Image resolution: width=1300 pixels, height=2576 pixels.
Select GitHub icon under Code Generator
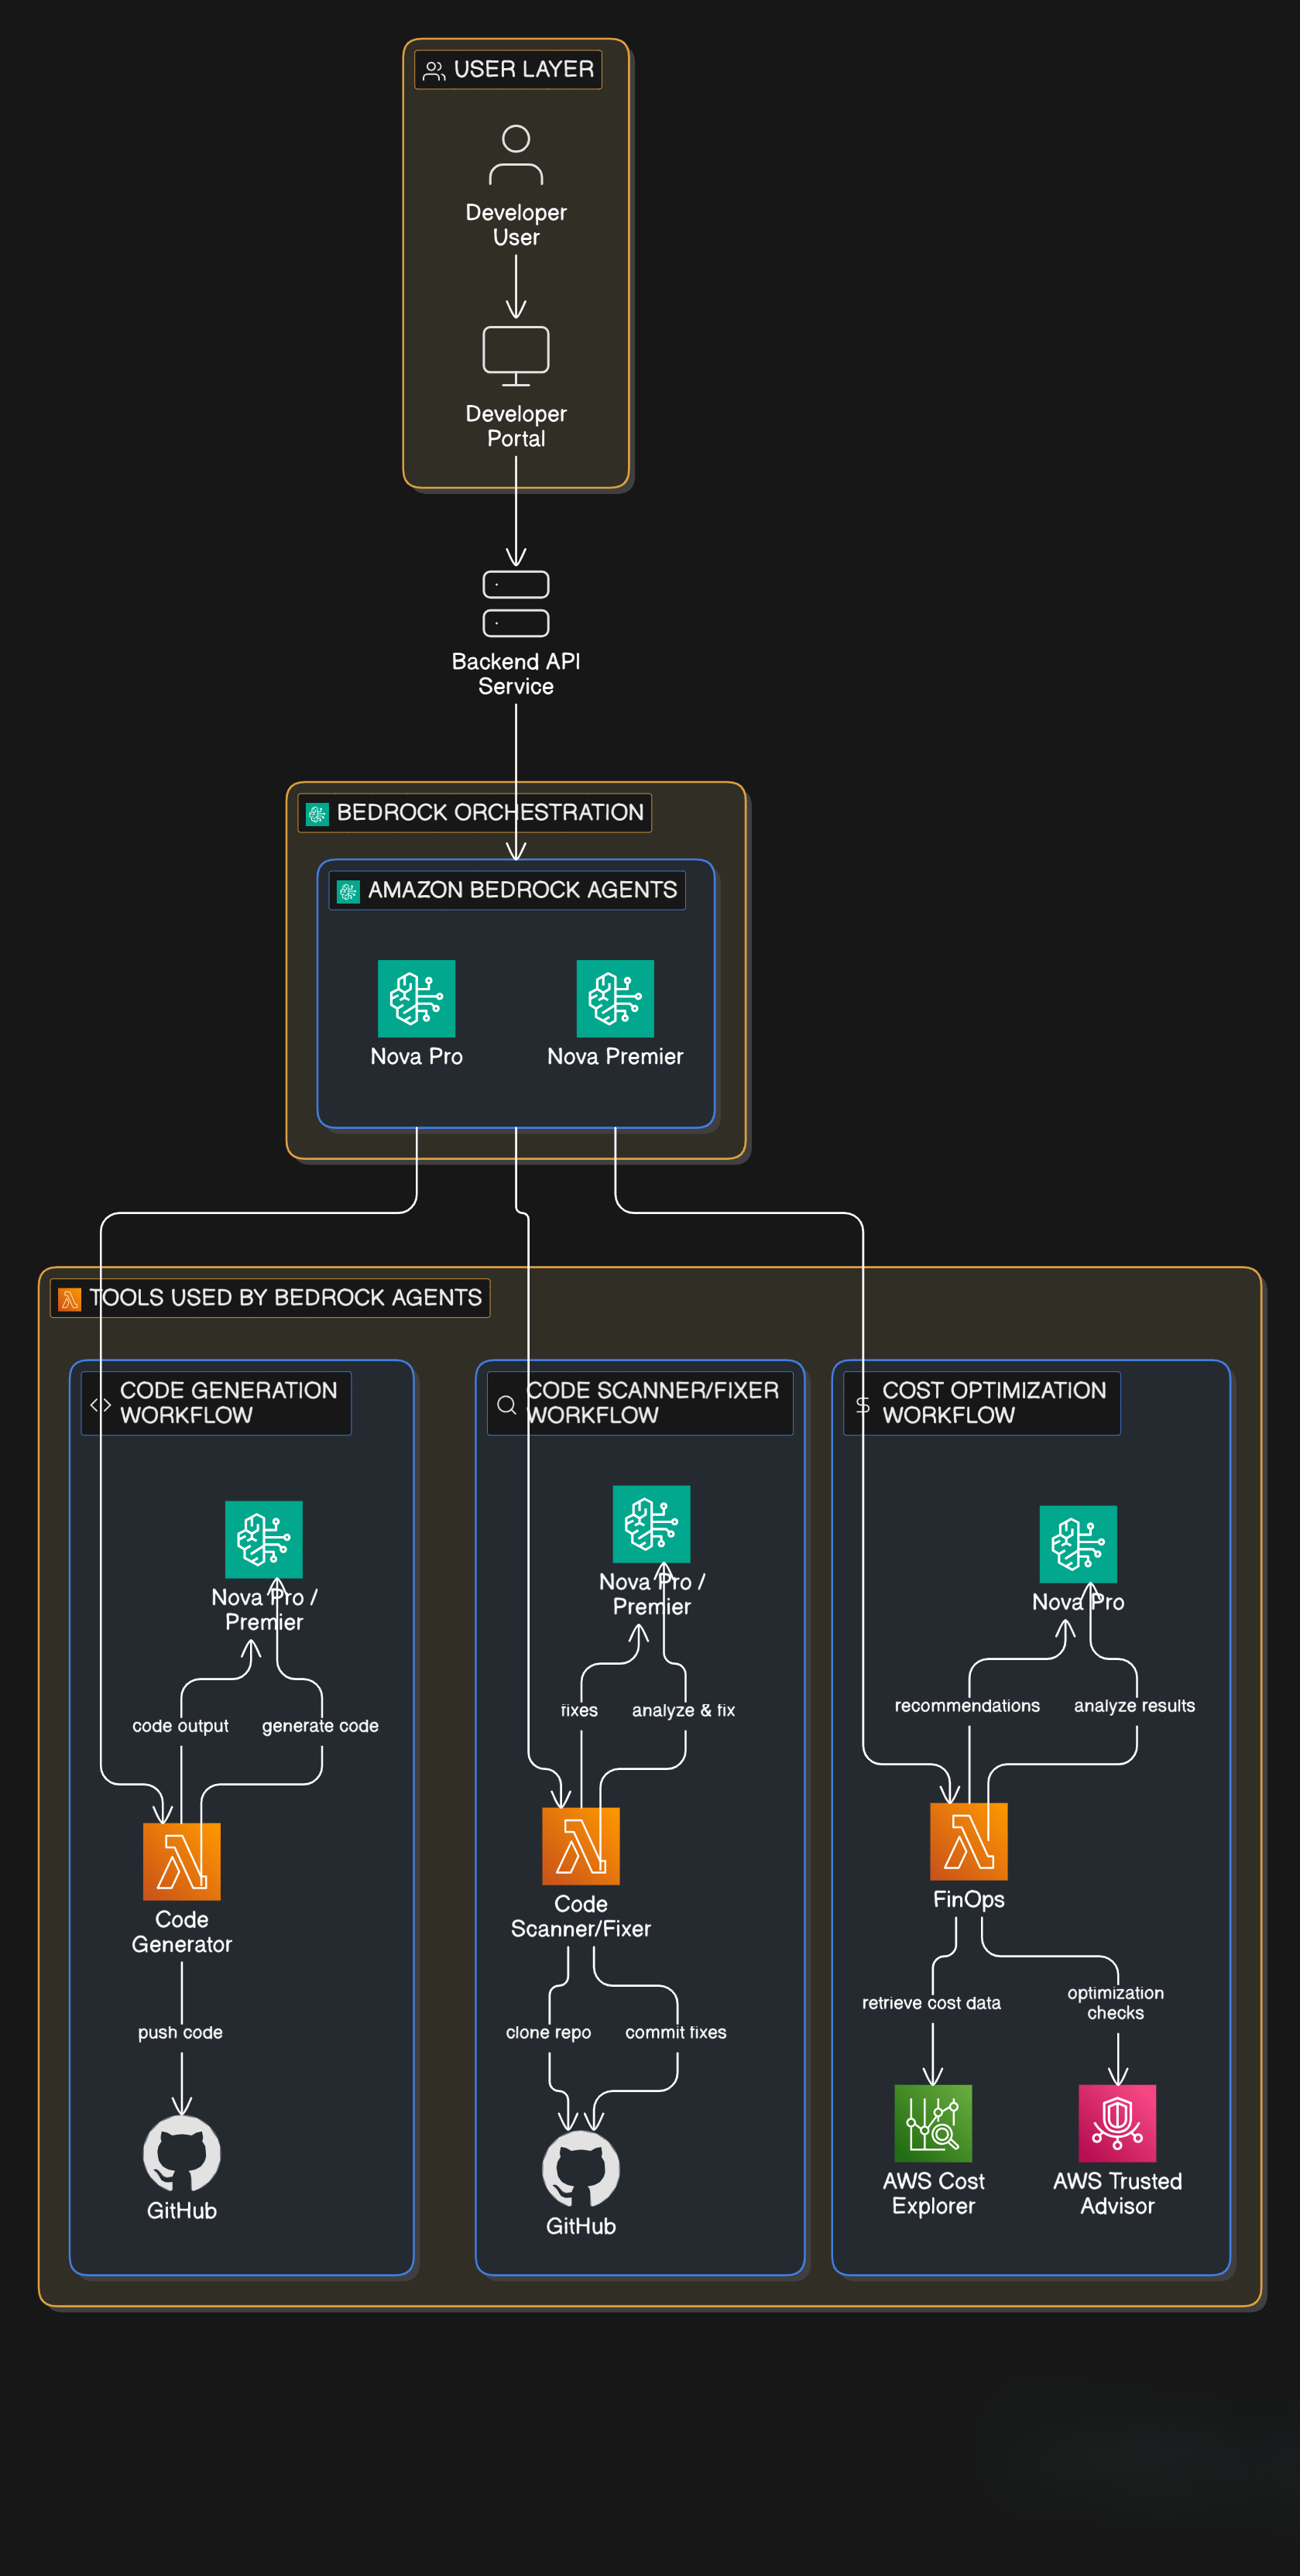click(x=182, y=2153)
